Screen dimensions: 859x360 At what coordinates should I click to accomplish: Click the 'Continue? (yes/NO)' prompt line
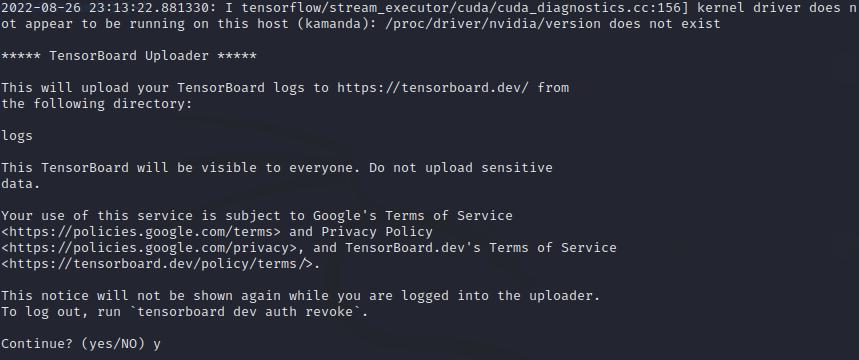[81, 344]
